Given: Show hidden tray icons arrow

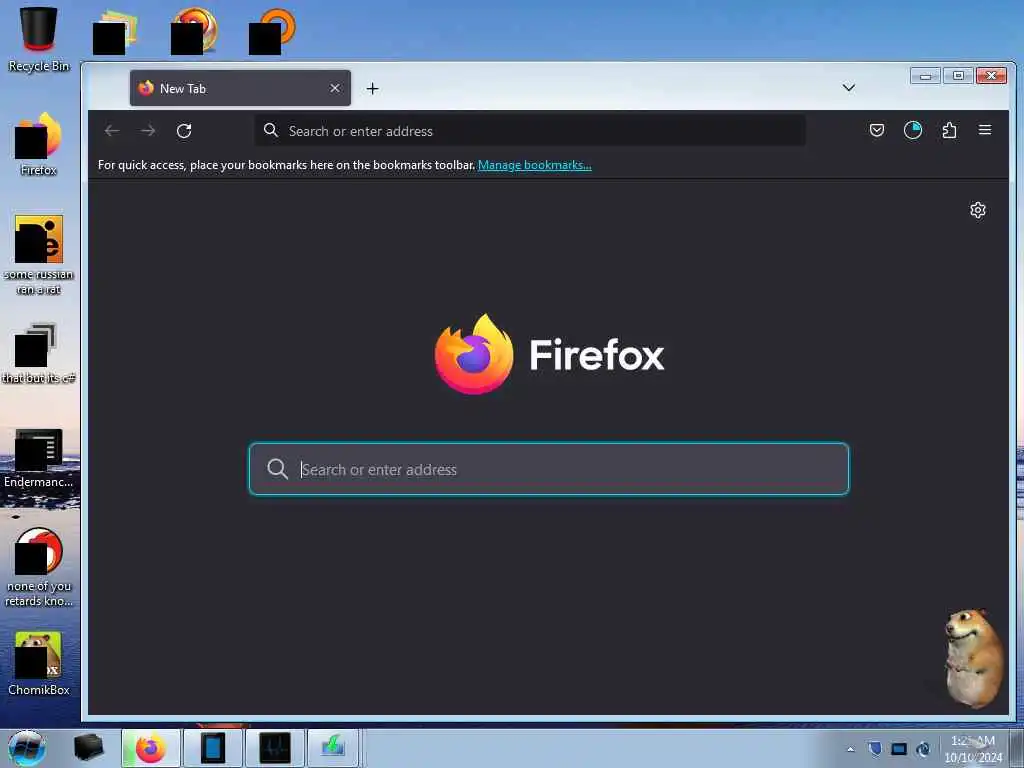Looking at the screenshot, I should tap(850, 749).
